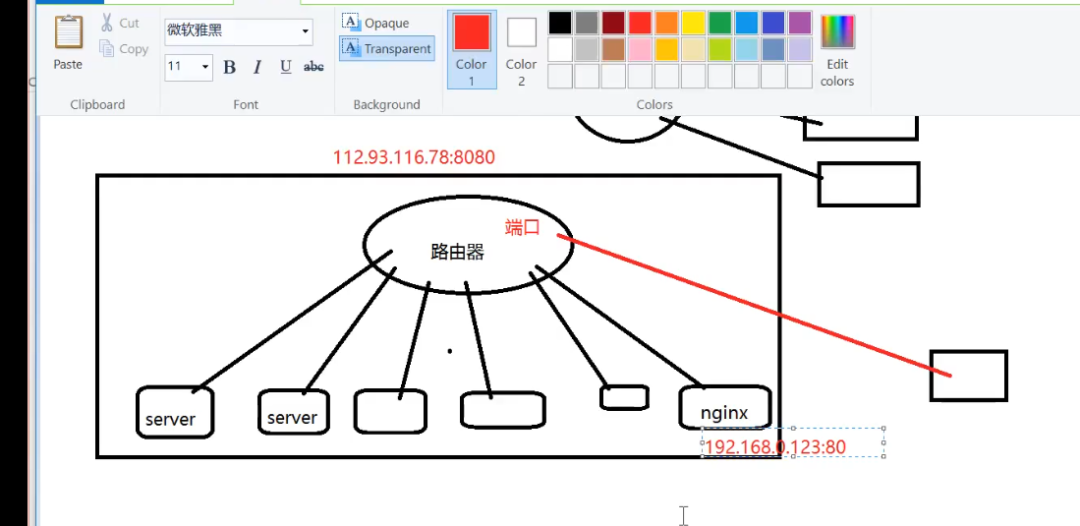Screen dimensions: 1080x526
Task: Click the leftmost server box label
Action: tap(170, 419)
